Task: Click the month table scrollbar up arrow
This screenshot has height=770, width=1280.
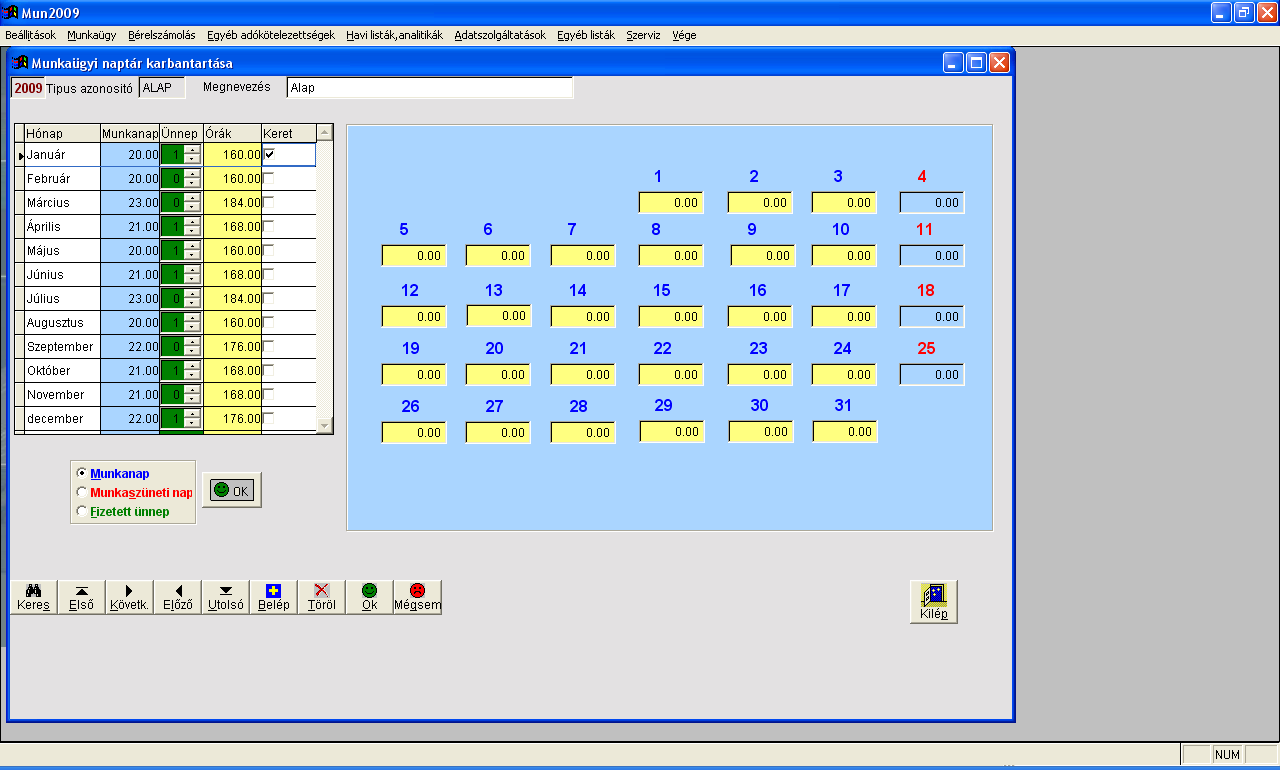Action: pyautogui.click(x=324, y=132)
